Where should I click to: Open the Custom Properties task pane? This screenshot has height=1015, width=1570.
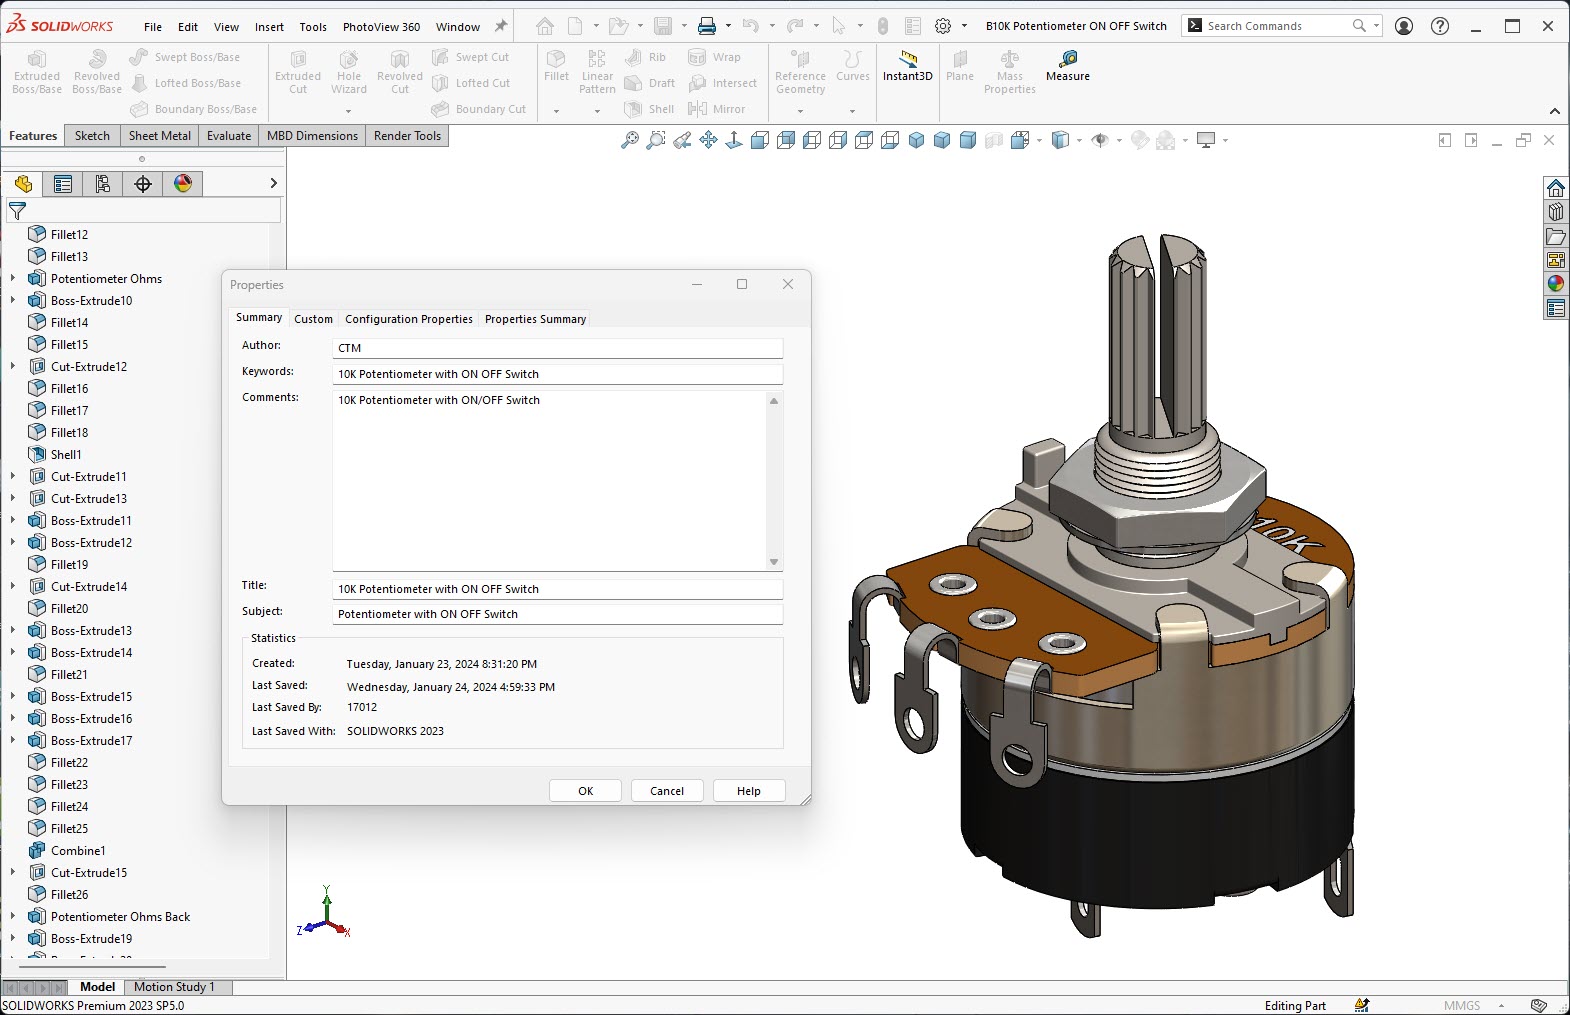click(1556, 308)
